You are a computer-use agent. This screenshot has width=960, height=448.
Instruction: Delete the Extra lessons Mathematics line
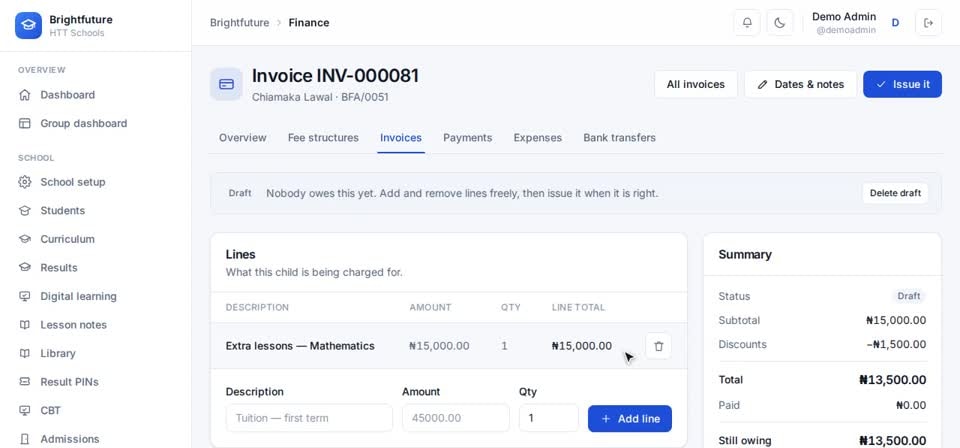[658, 346]
